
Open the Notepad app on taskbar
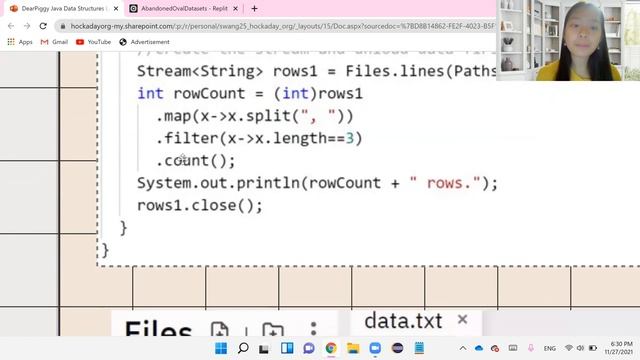coord(419,348)
